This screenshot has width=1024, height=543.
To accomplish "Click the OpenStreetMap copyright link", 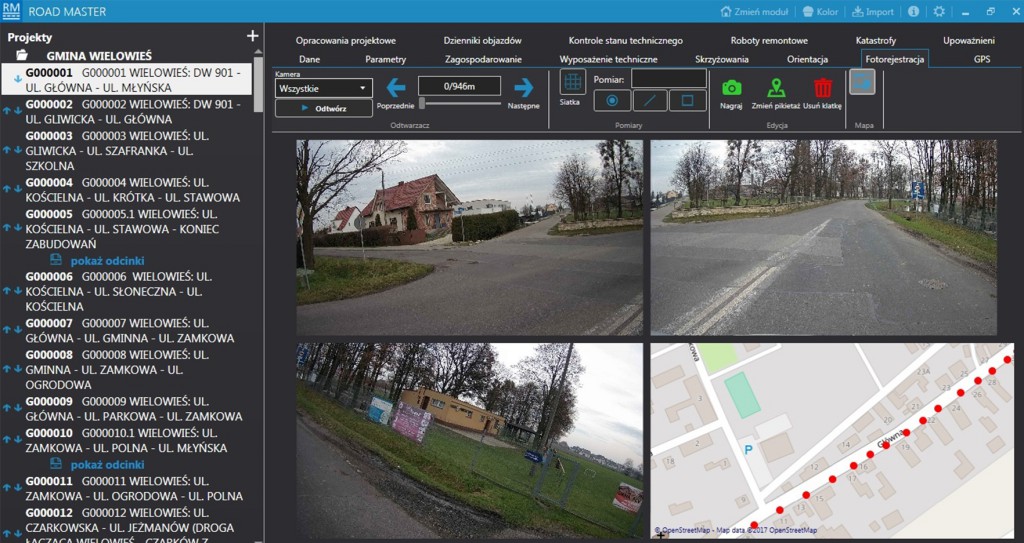I will (x=736, y=531).
